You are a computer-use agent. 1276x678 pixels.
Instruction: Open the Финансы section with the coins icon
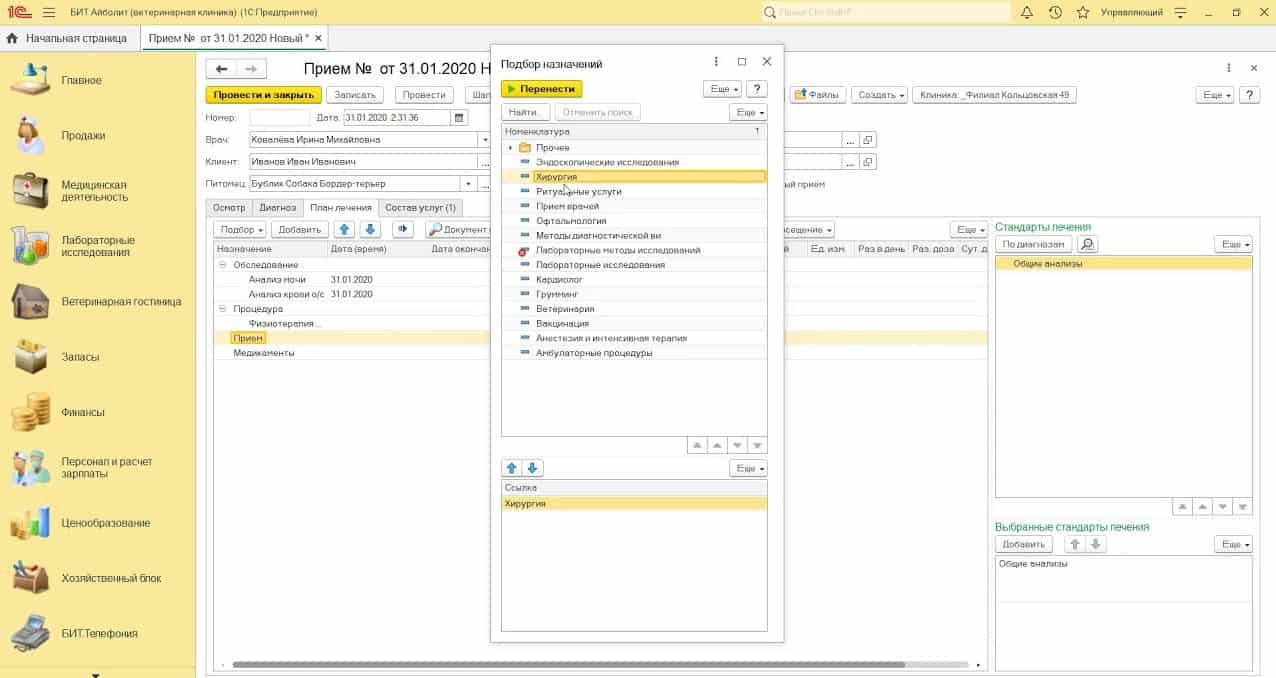(82, 412)
